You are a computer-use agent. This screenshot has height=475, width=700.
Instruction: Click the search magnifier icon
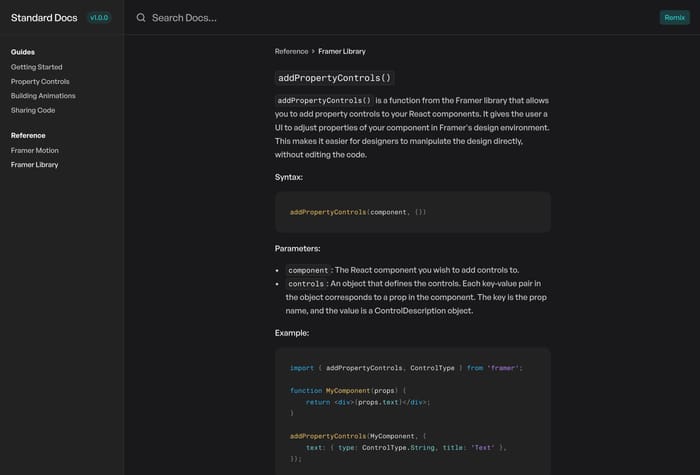pyautogui.click(x=141, y=18)
